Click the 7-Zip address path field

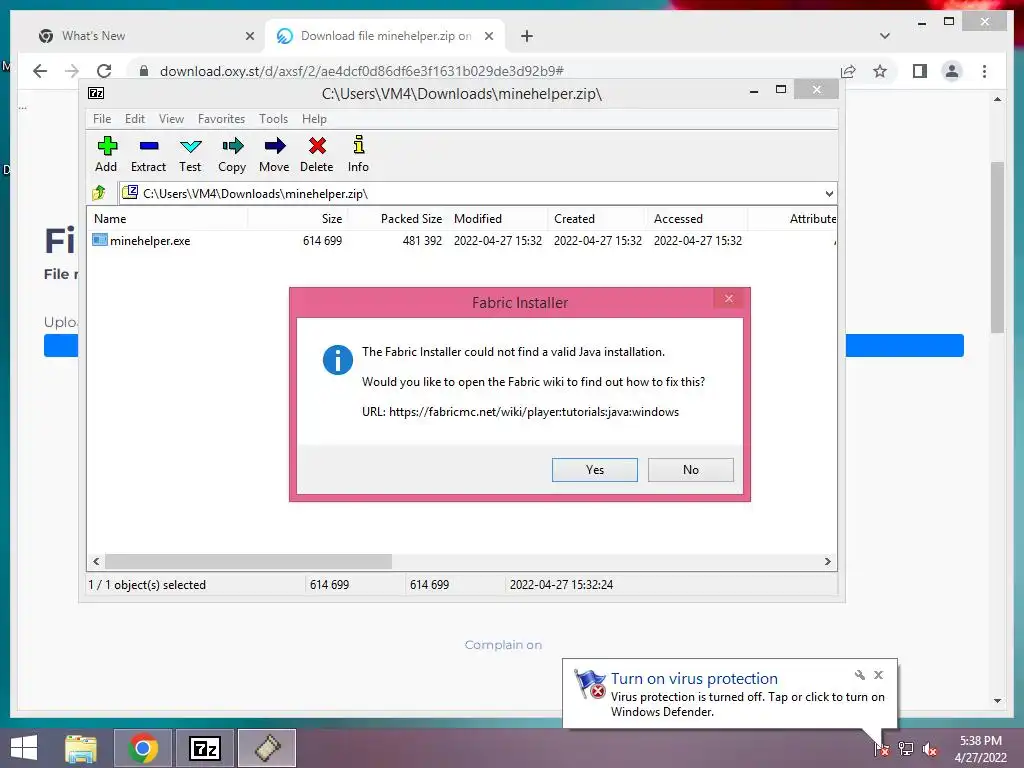470,193
